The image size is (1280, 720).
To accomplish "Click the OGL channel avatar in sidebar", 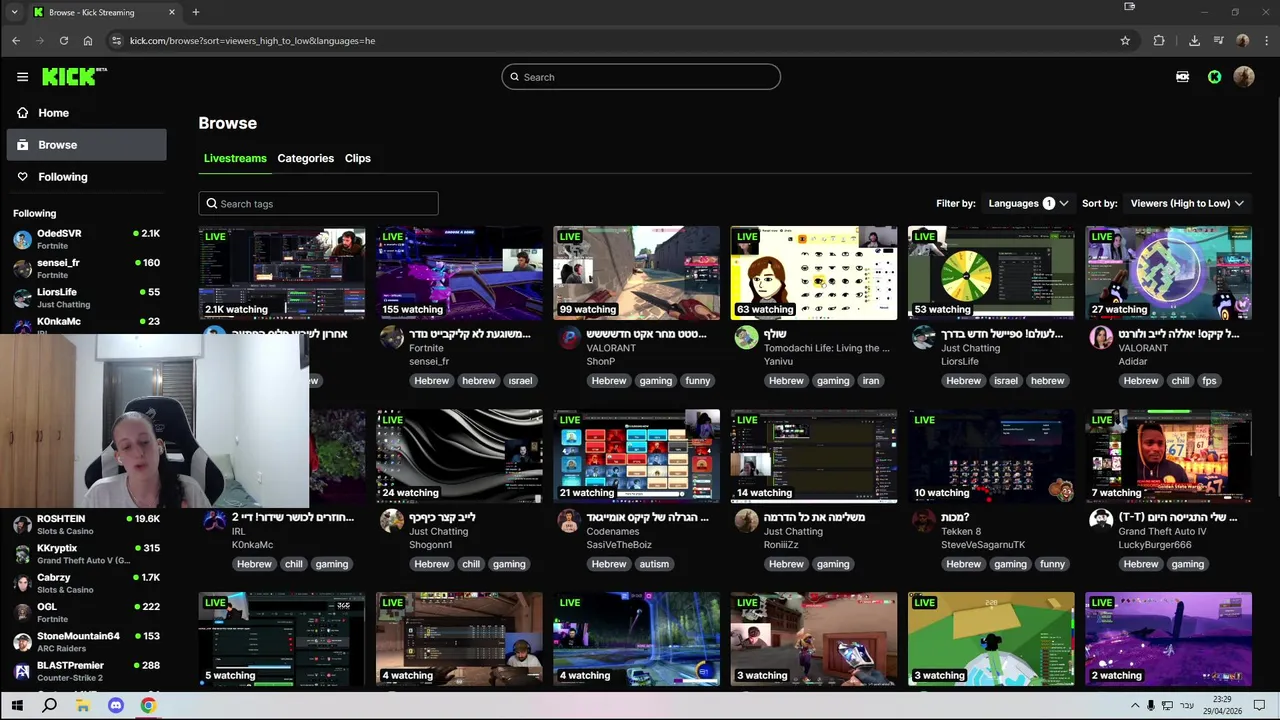I will 22,612.
